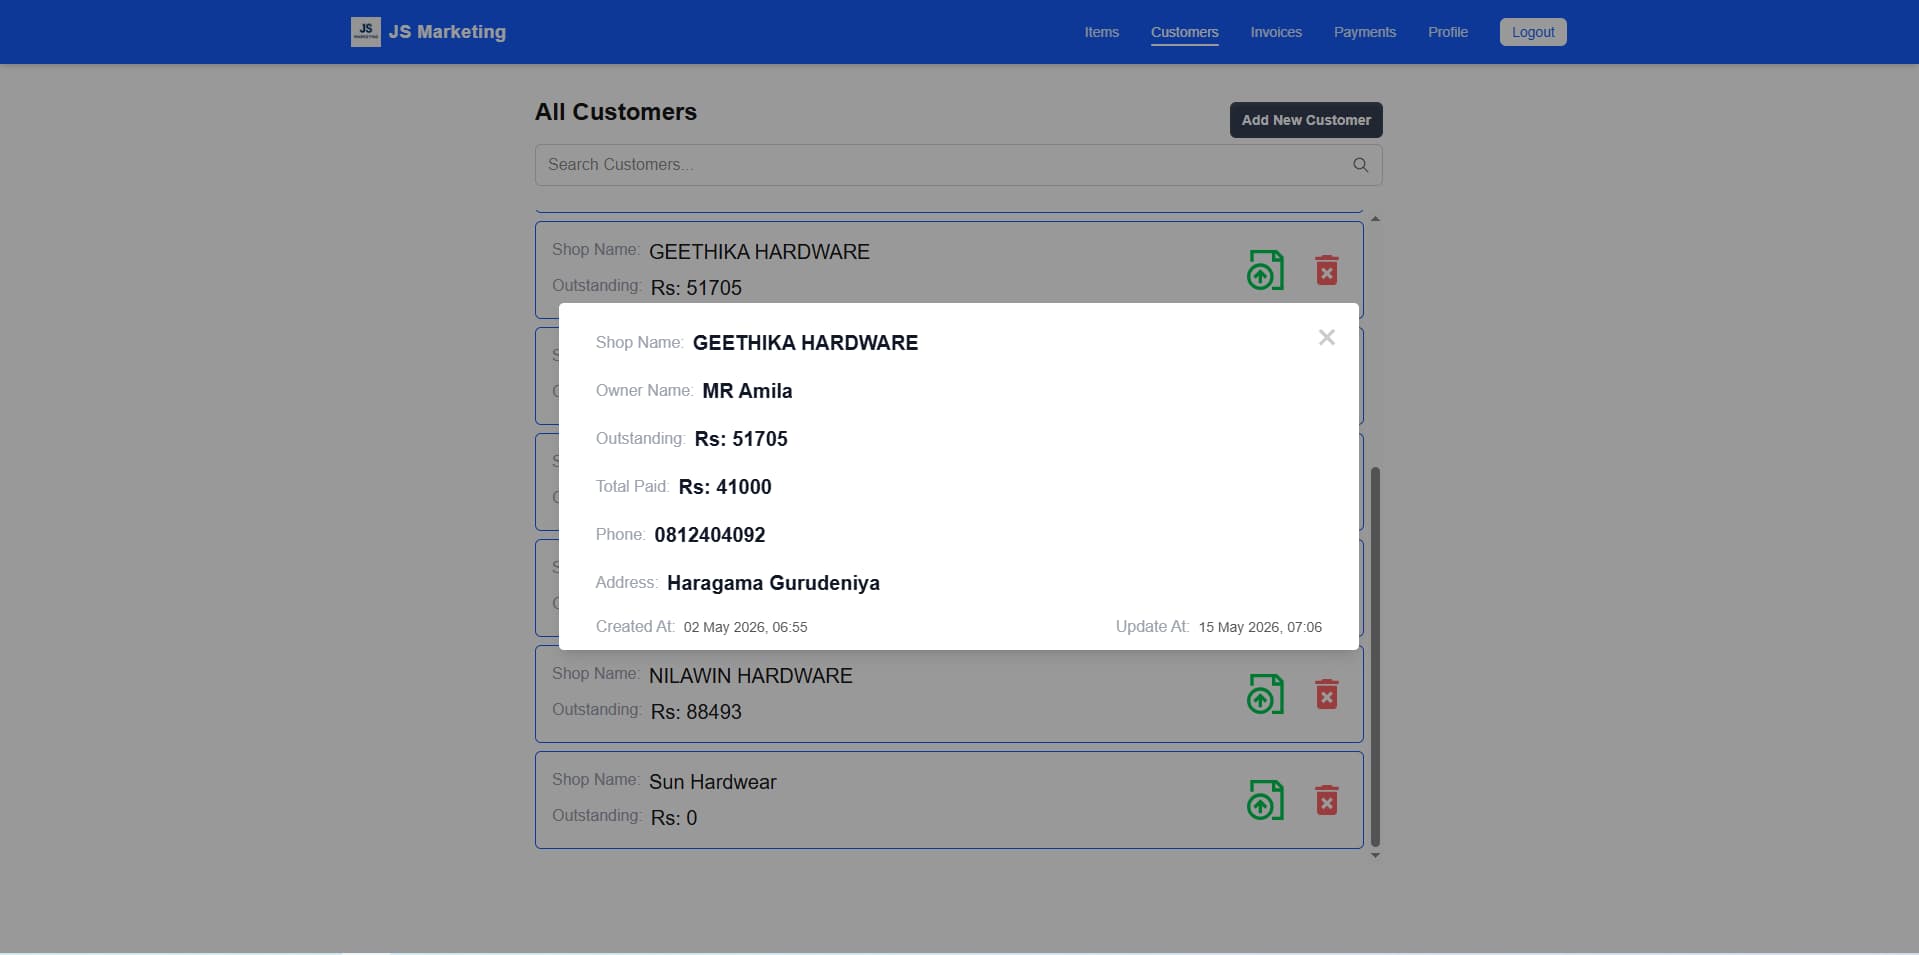The width and height of the screenshot is (1919, 955).
Task: Click phone number 0812404092
Action: pyautogui.click(x=710, y=535)
